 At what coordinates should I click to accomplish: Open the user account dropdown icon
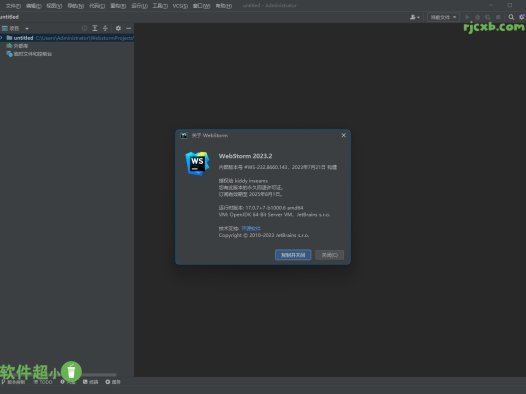click(x=415, y=17)
